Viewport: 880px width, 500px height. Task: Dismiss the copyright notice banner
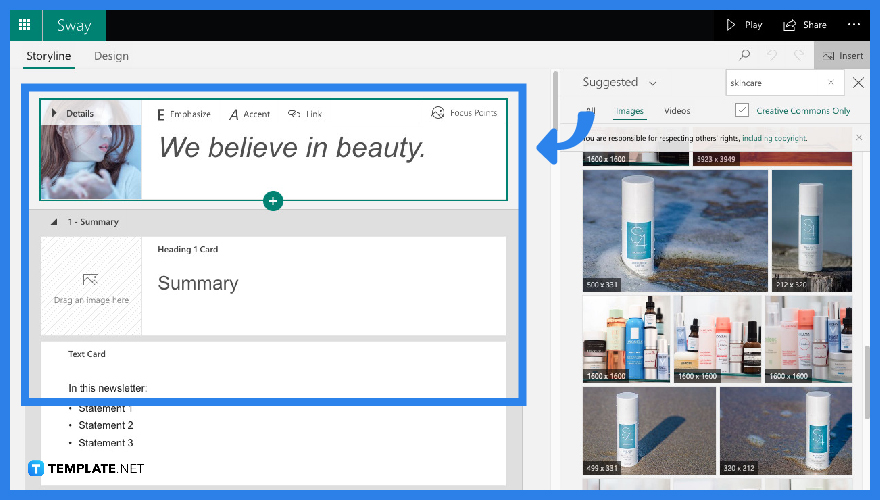[859, 137]
